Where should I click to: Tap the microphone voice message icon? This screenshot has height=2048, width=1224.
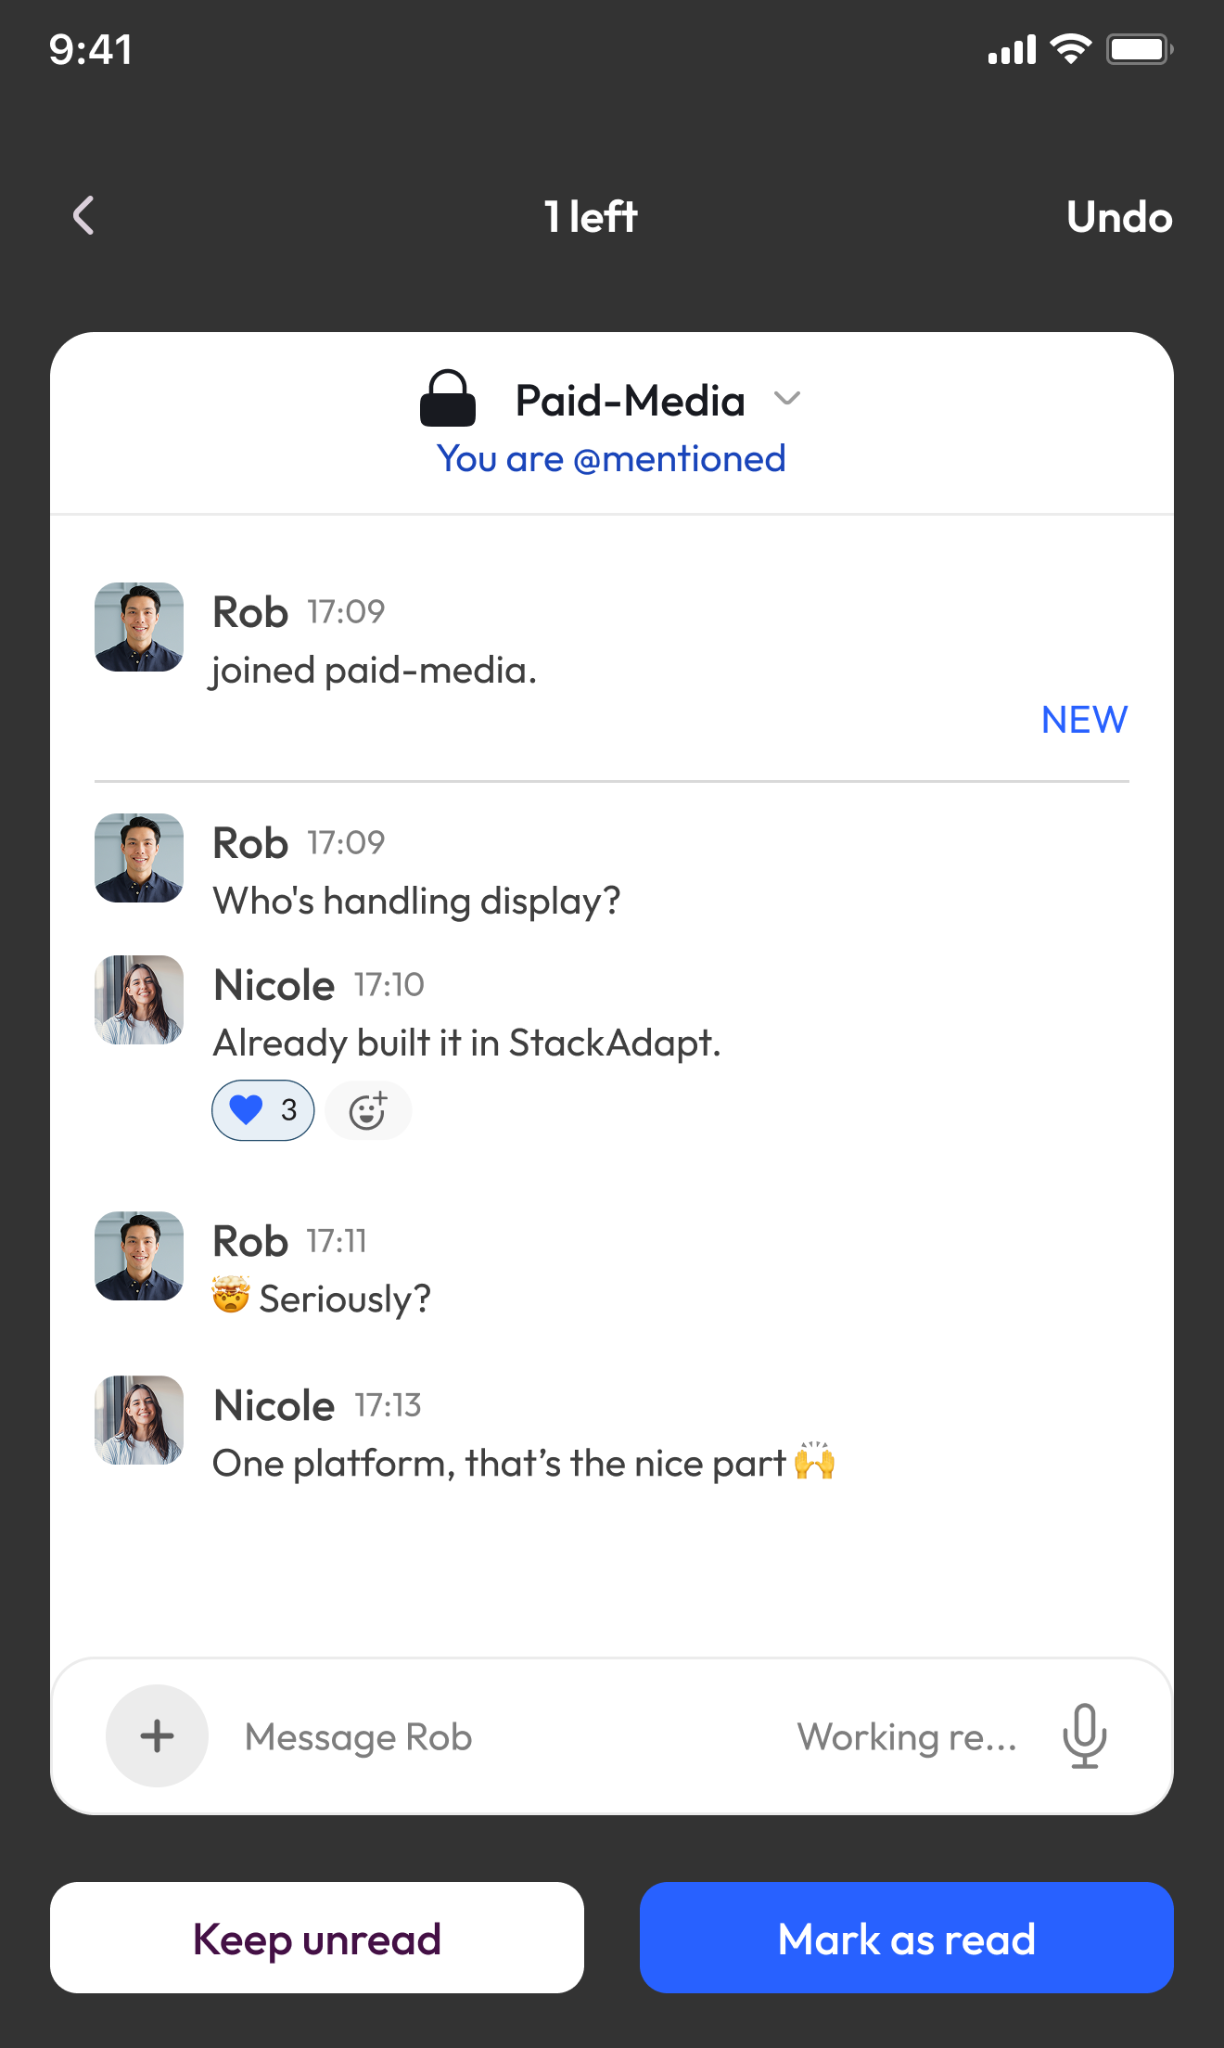click(1084, 1736)
